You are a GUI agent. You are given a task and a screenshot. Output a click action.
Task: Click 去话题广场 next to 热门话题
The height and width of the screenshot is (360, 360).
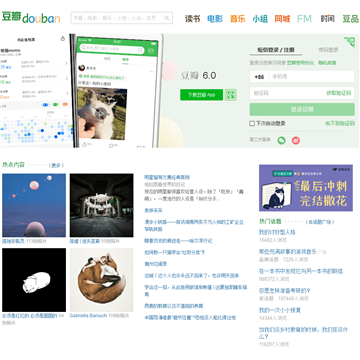coord(320,222)
